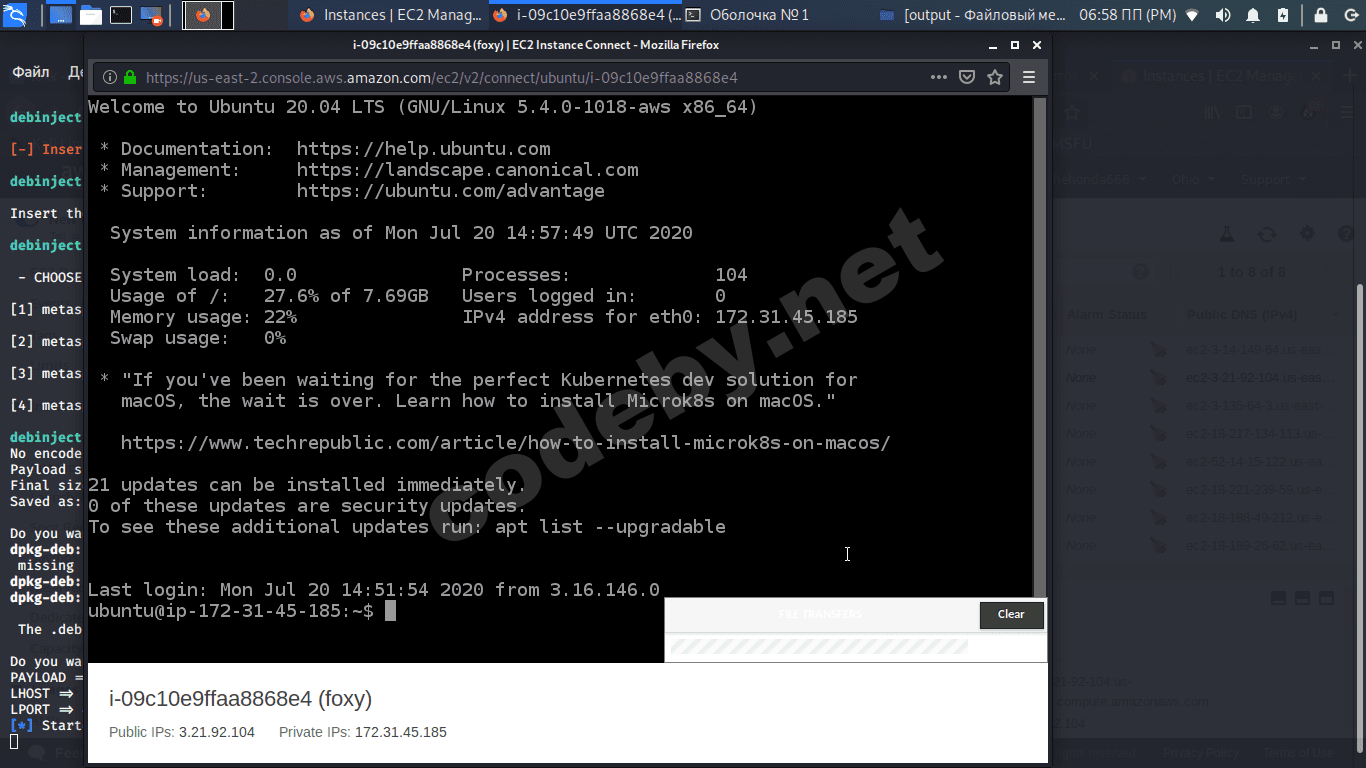Open the network indicator in the system tray

click(1191, 15)
